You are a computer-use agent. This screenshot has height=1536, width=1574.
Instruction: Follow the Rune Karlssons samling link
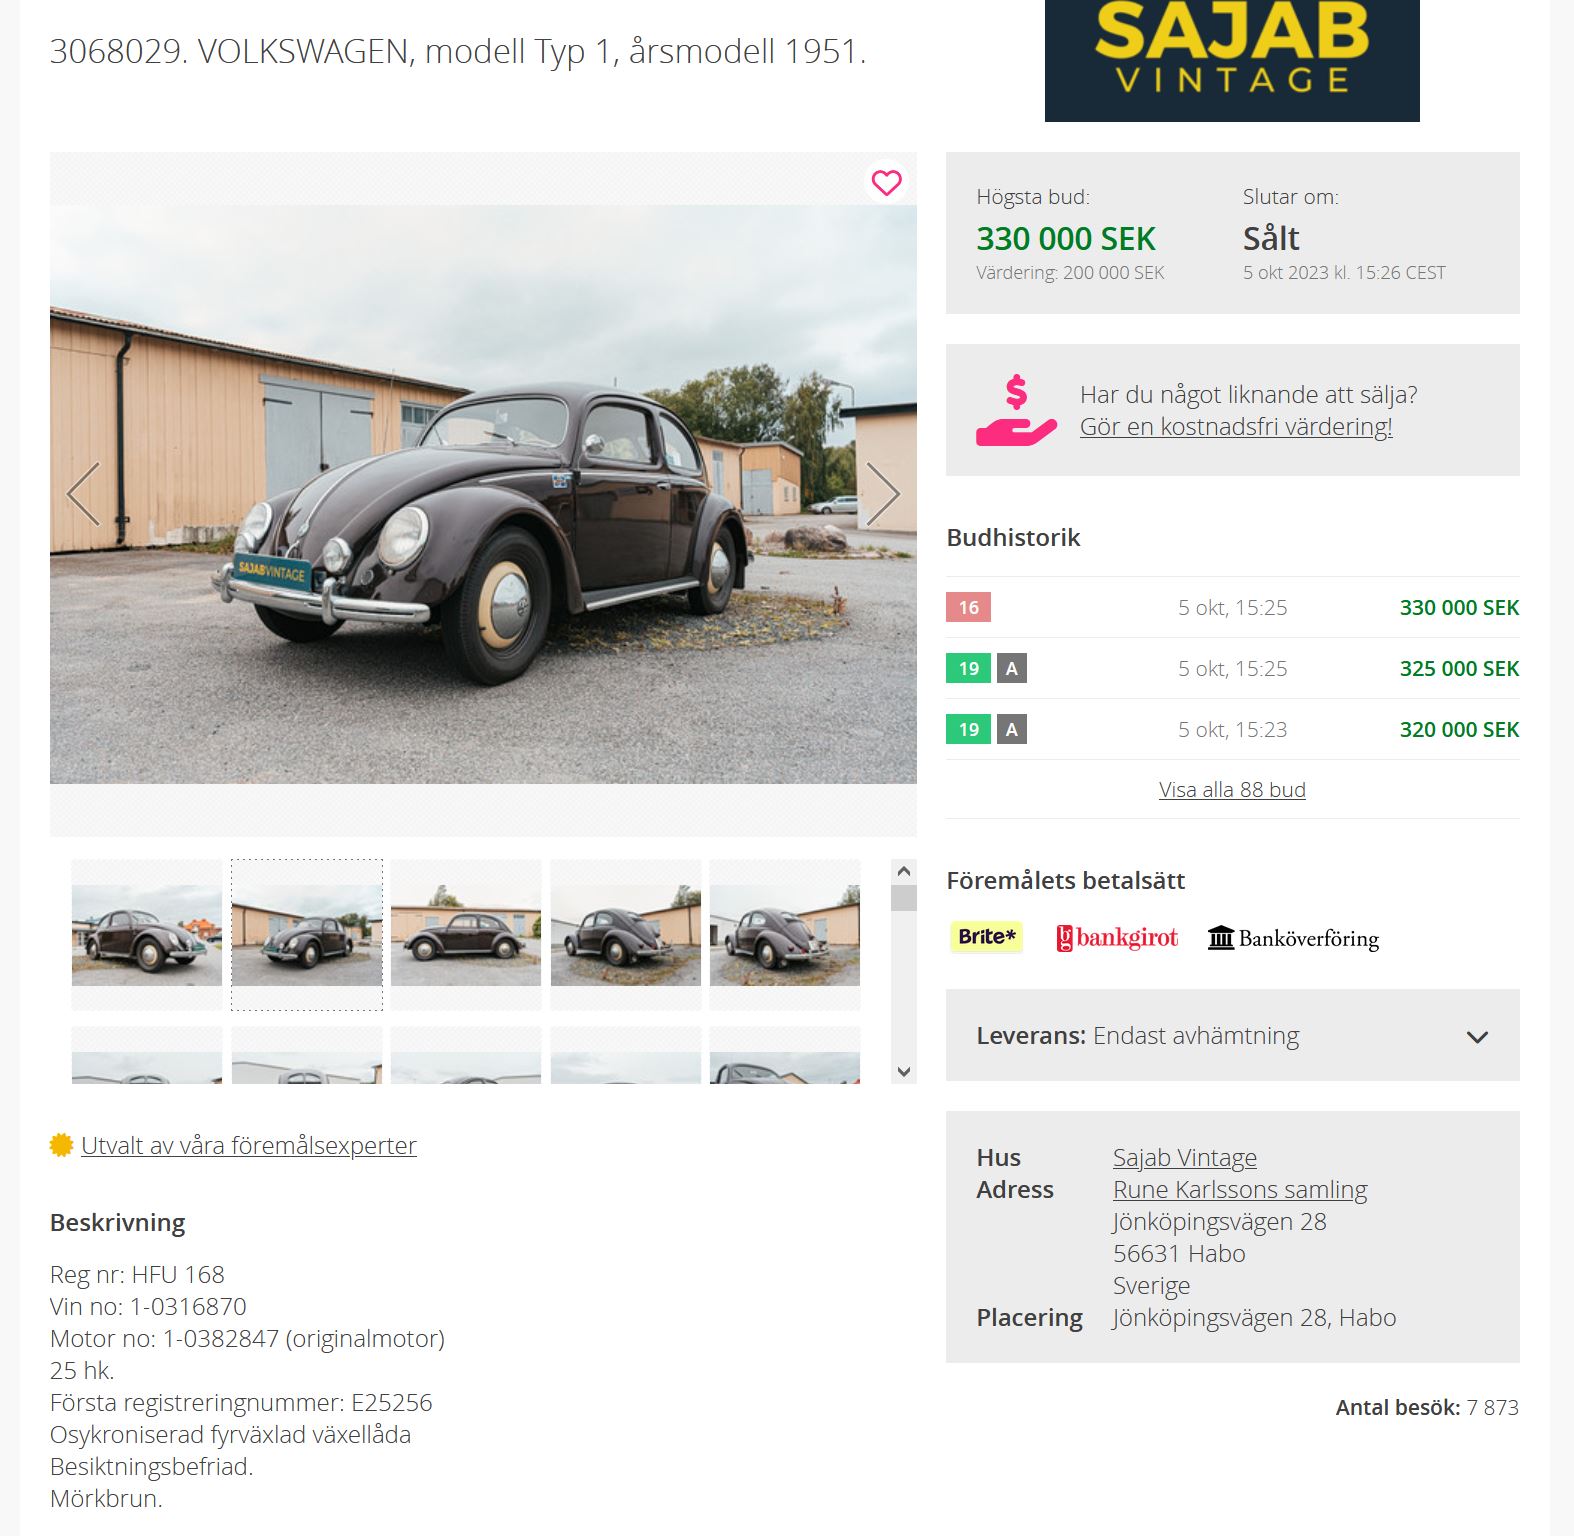point(1240,1190)
